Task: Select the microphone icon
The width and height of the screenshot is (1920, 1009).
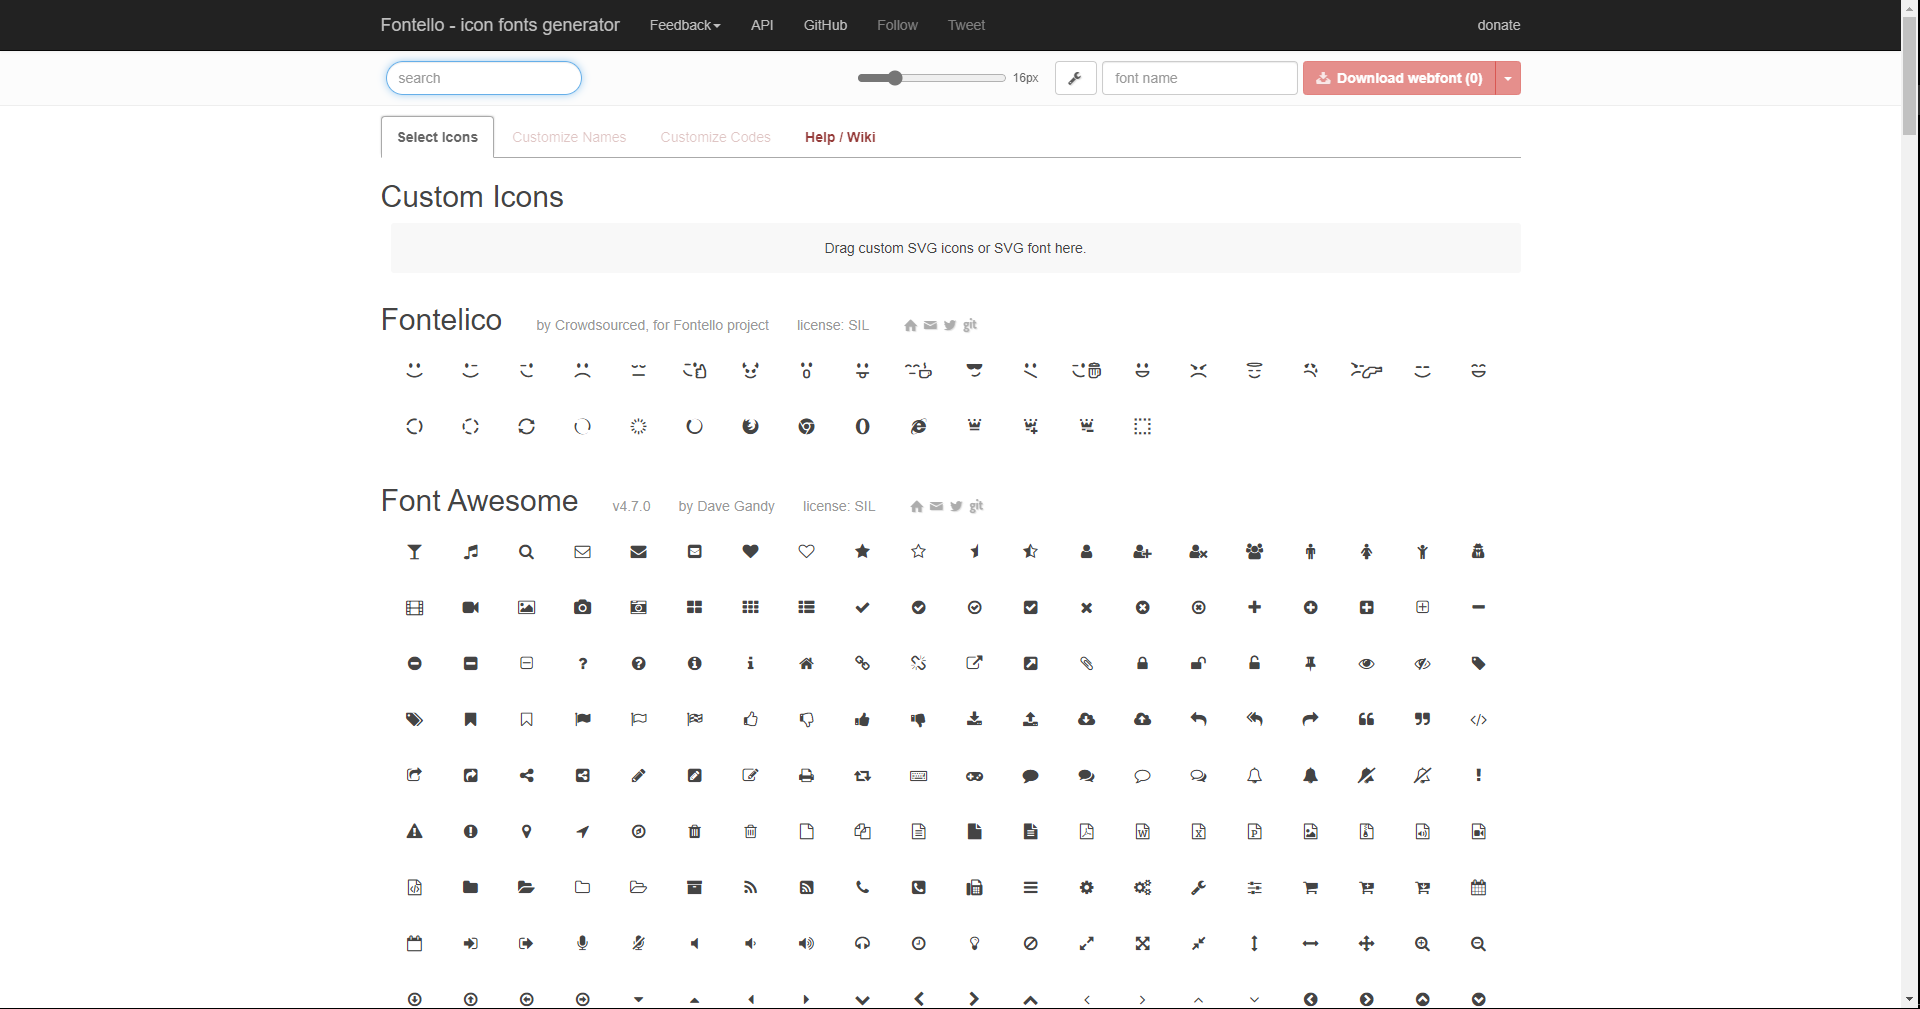Action: point(582,944)
